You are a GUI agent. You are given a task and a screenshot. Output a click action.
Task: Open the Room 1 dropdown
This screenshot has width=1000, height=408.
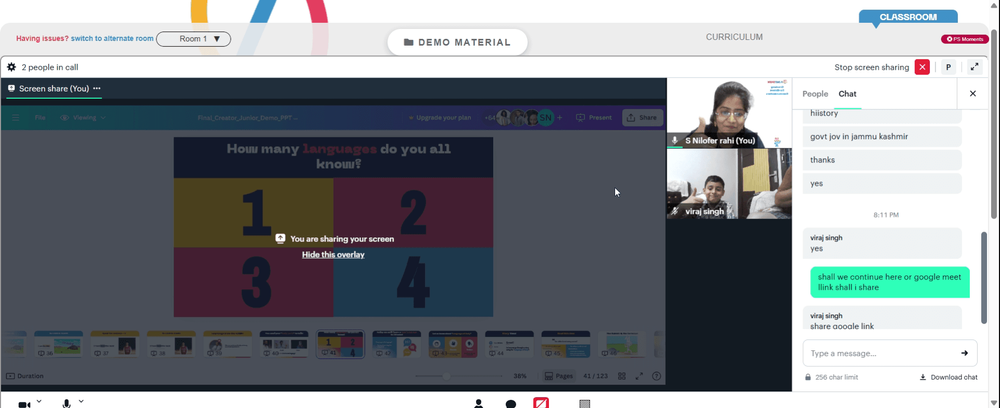coord(193,39)
